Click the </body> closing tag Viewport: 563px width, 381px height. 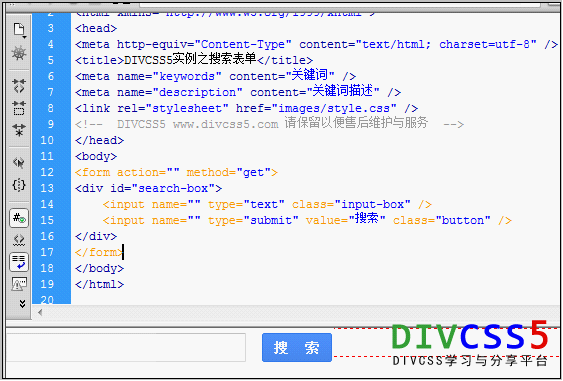99,268
